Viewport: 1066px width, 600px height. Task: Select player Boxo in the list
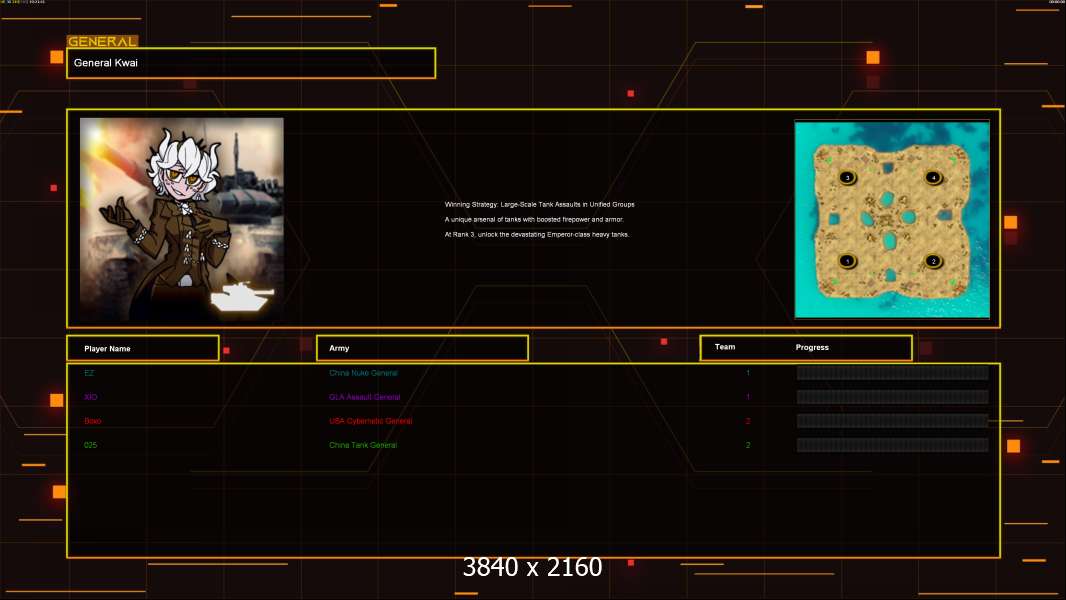(x=92, y=421)
